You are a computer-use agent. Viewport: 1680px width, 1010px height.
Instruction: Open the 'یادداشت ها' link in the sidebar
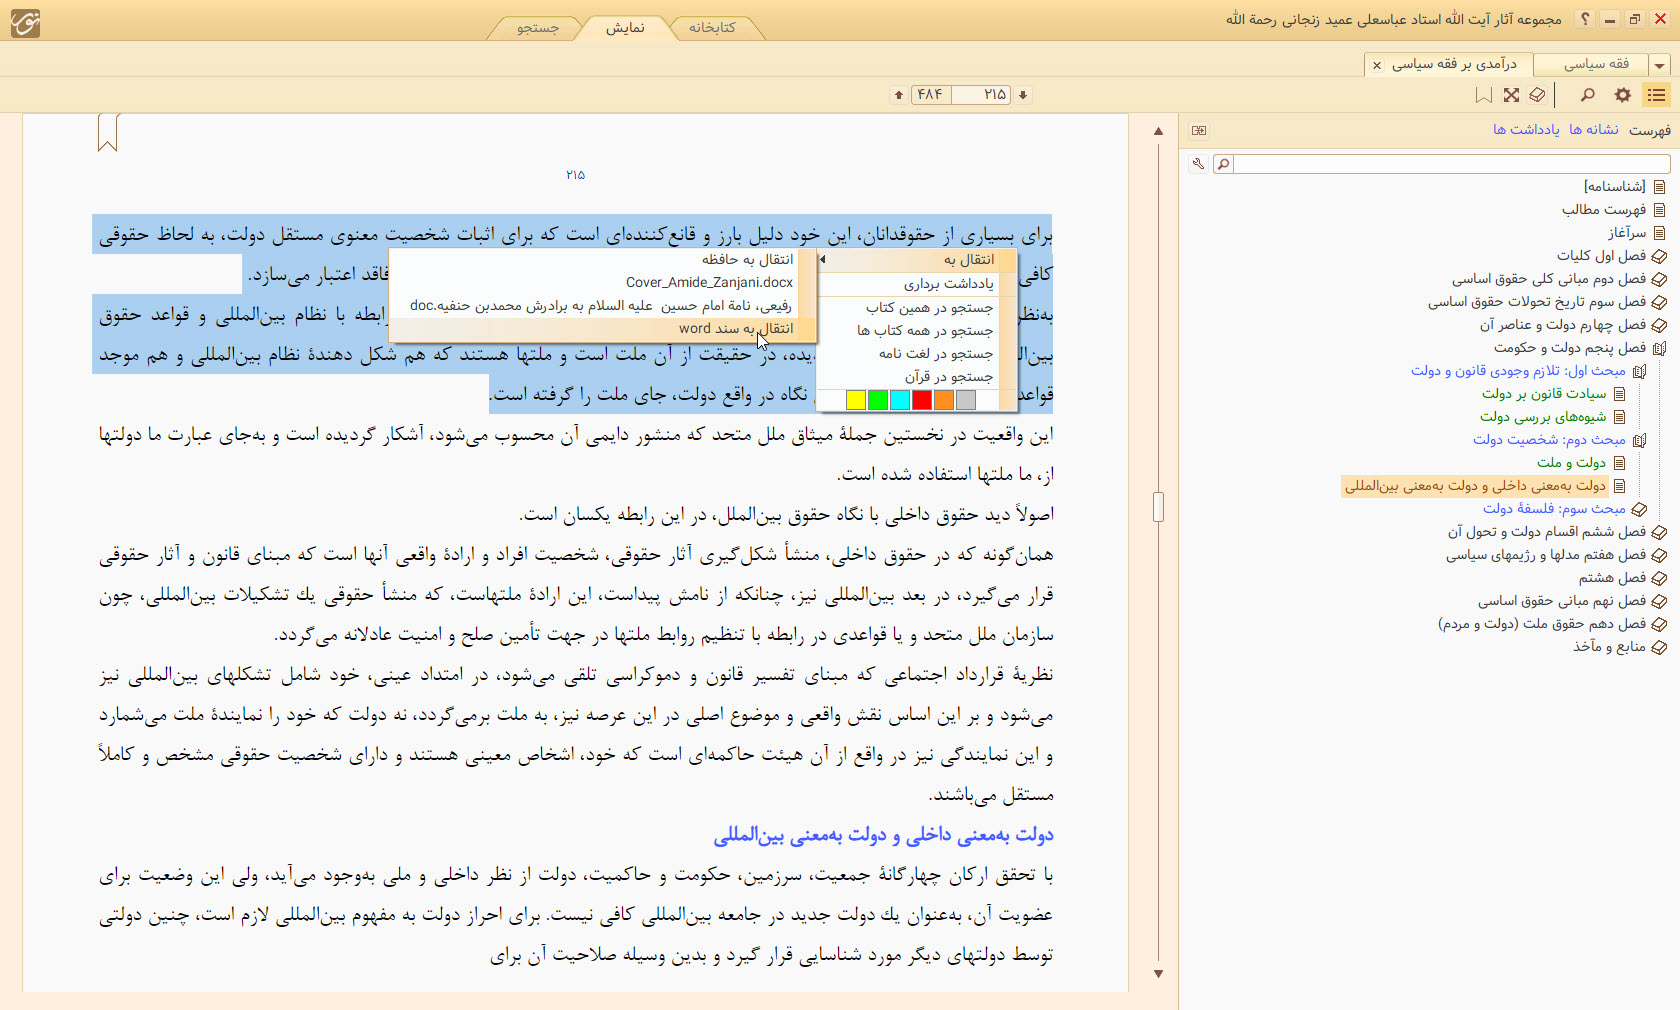pyautogui.click(x=1526, y=130)
